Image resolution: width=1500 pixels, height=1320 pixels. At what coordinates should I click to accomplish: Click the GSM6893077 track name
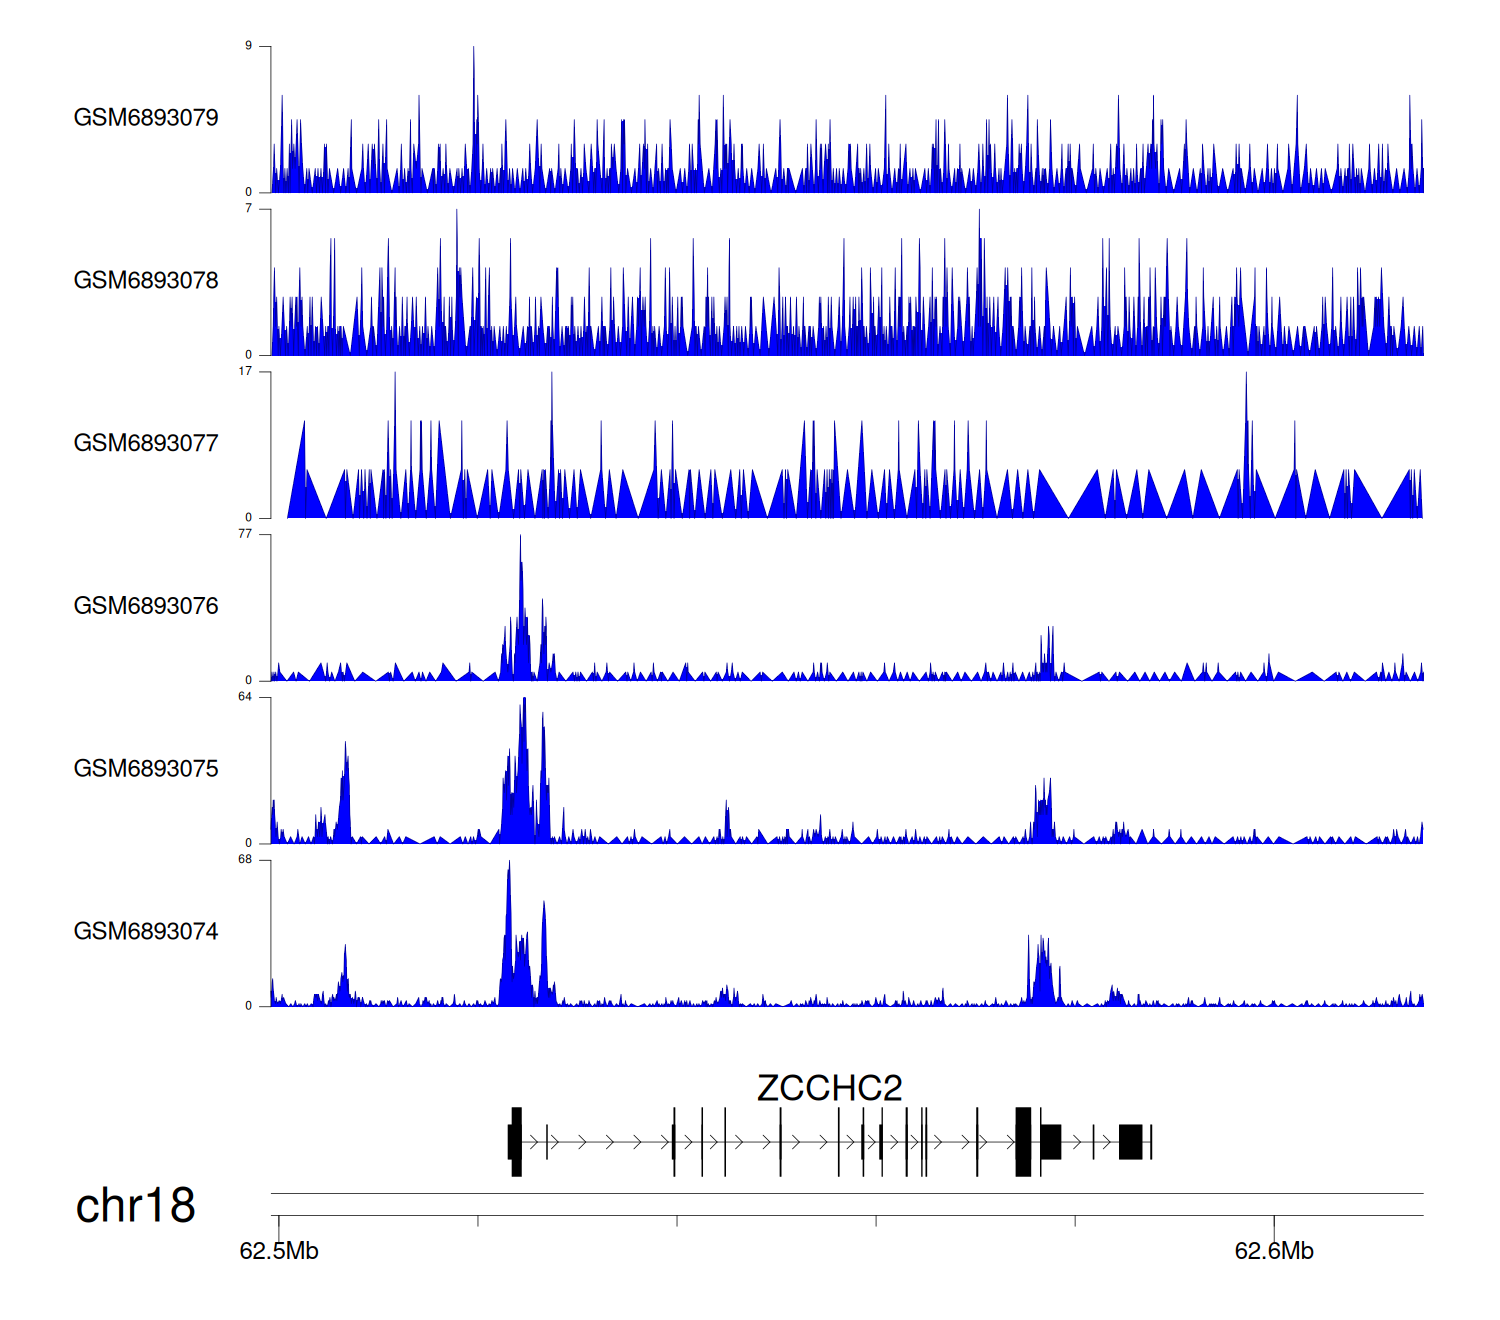[x=146, y=443]
